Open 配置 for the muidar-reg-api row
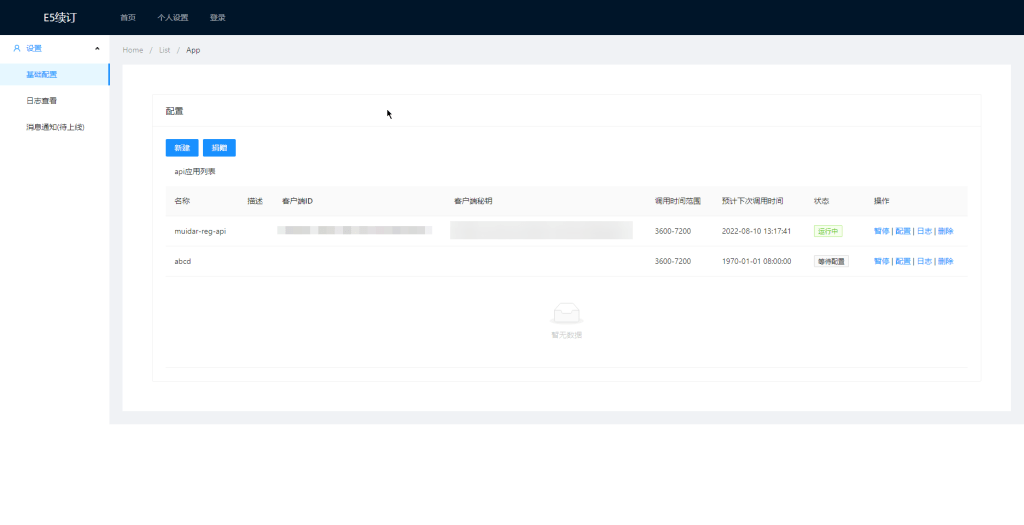 coord(903,231)
